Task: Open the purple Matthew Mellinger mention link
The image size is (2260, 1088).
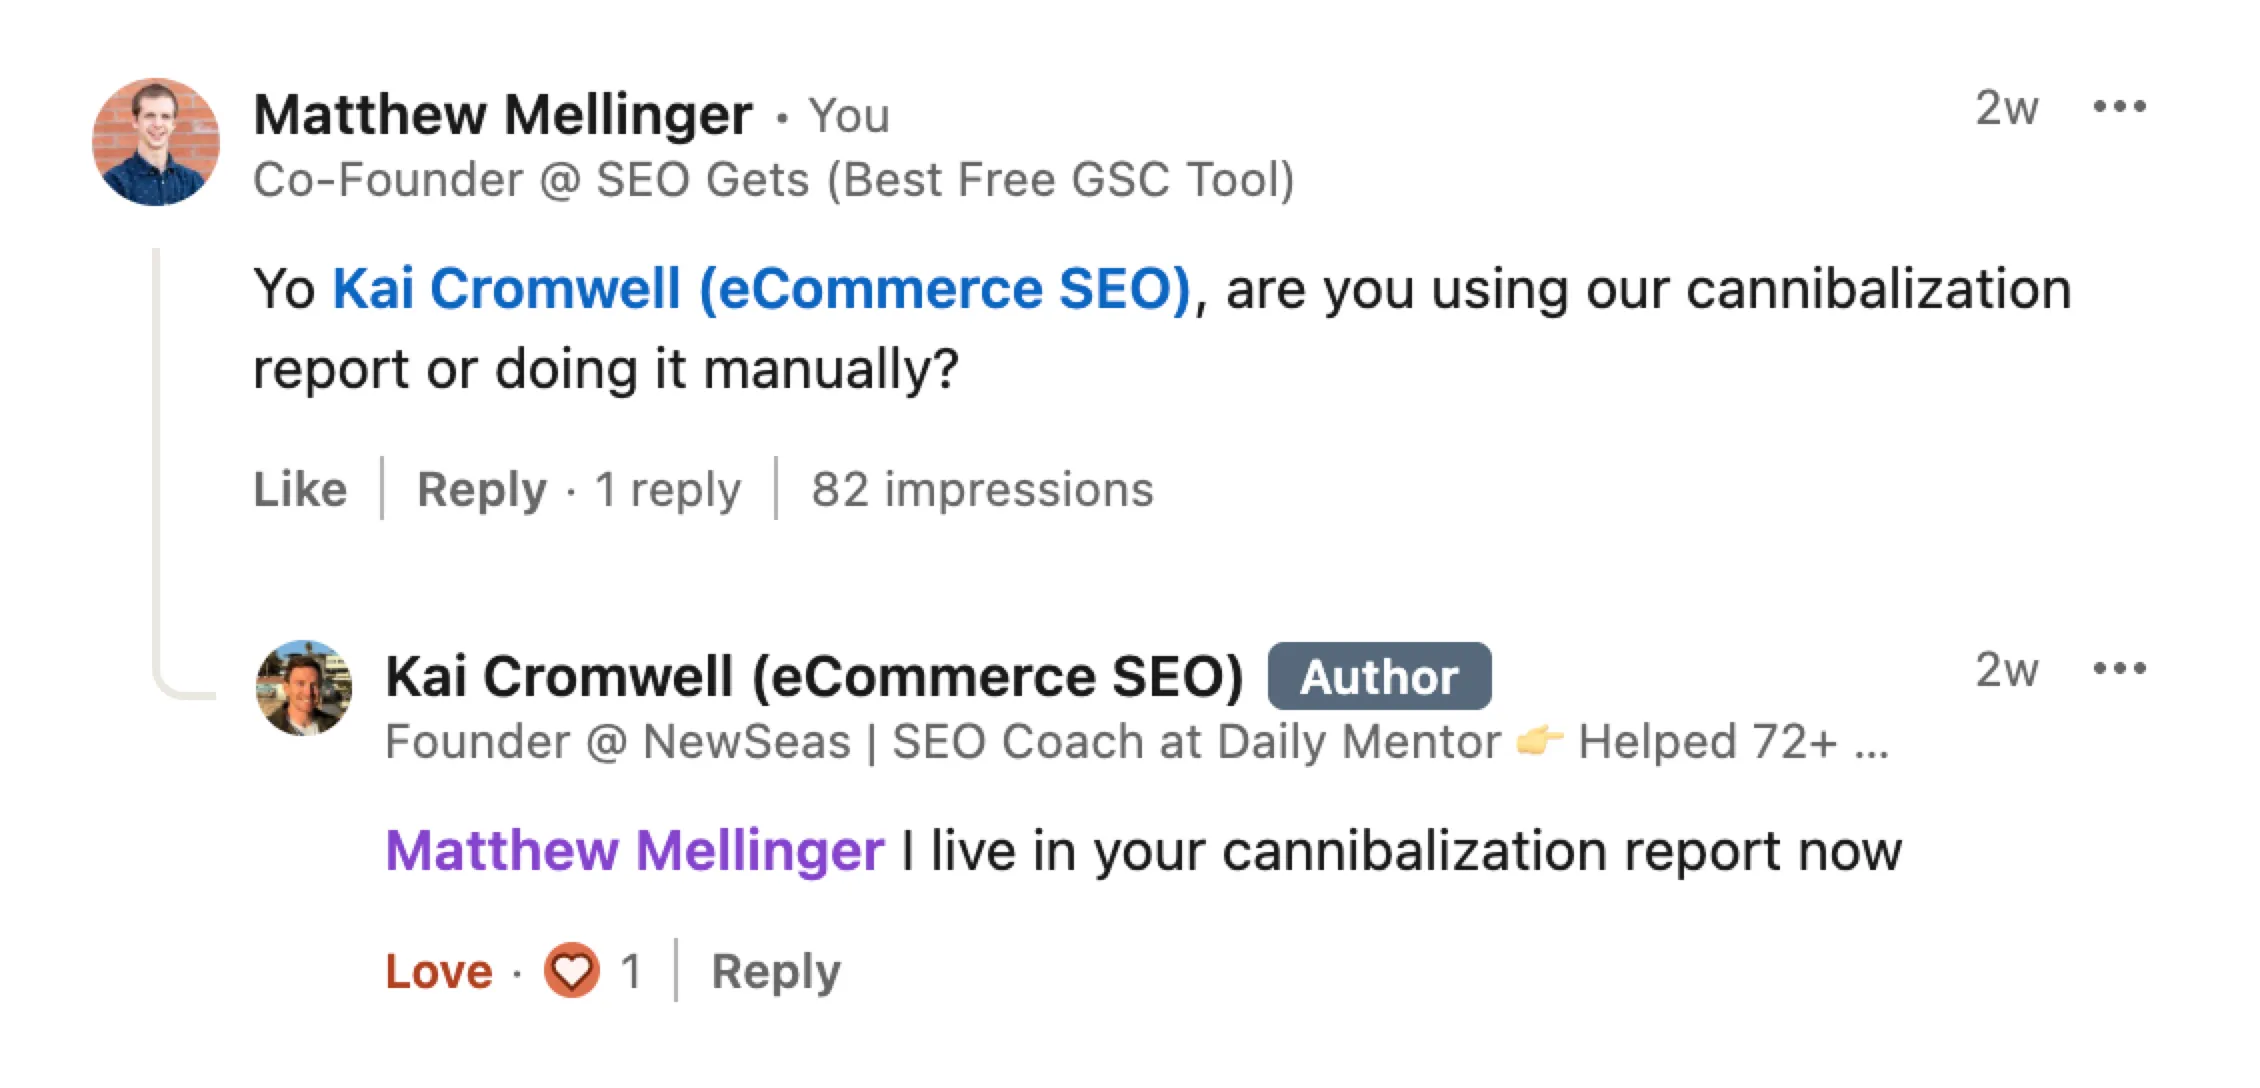Action: coord(635,851)
